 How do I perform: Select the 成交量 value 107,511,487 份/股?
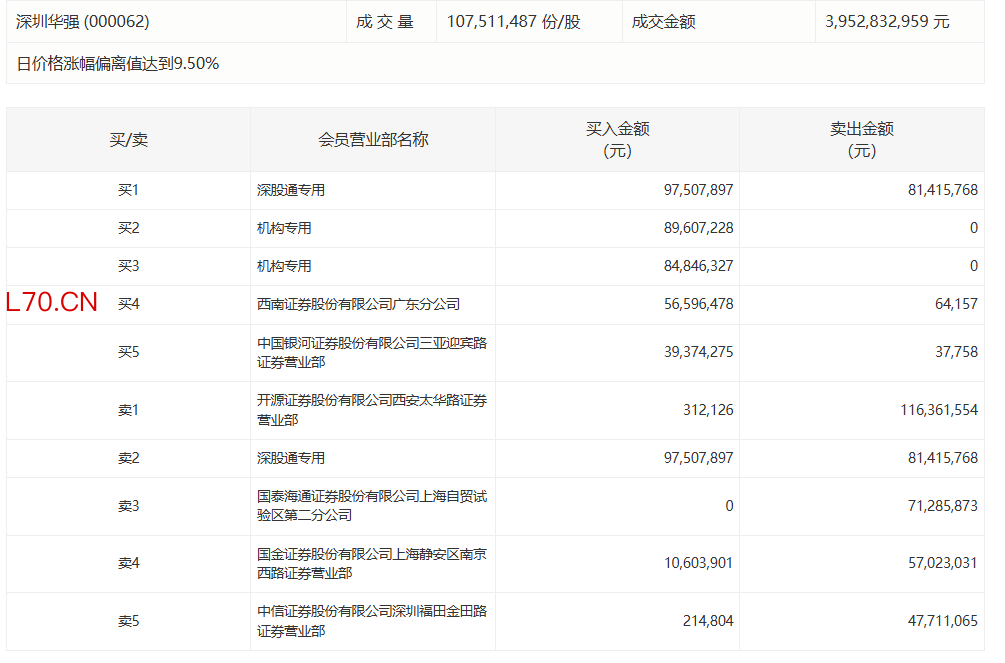[x=513, y=21]
